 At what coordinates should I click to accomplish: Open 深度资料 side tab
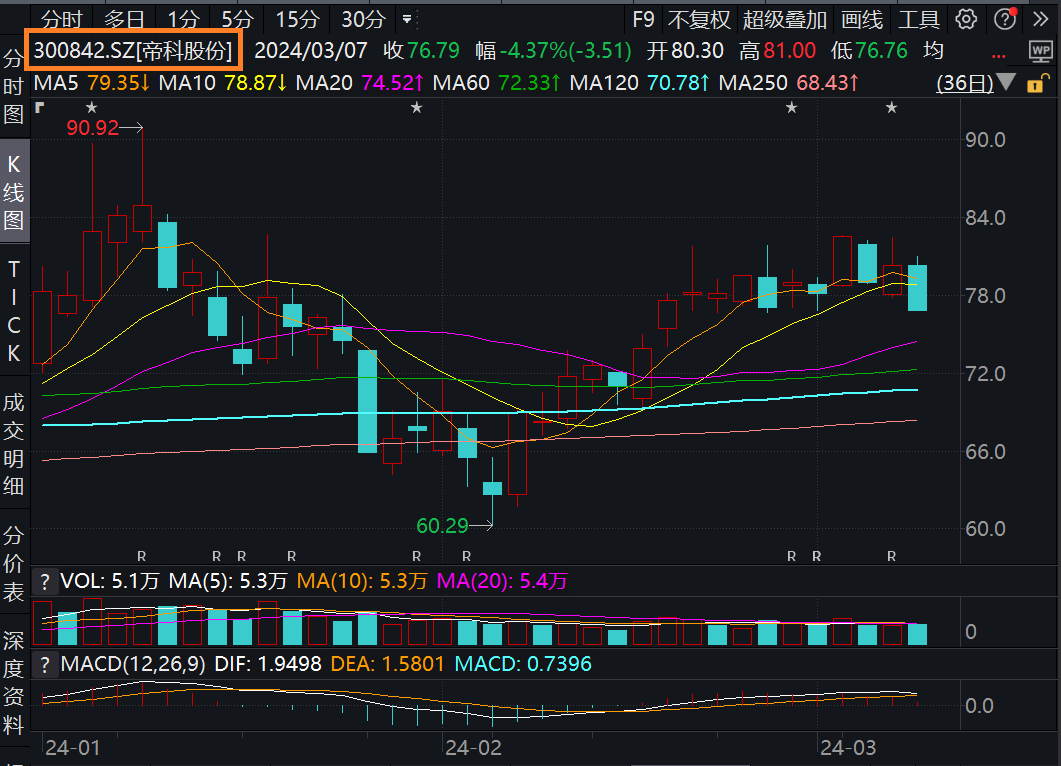click(14, 683)
